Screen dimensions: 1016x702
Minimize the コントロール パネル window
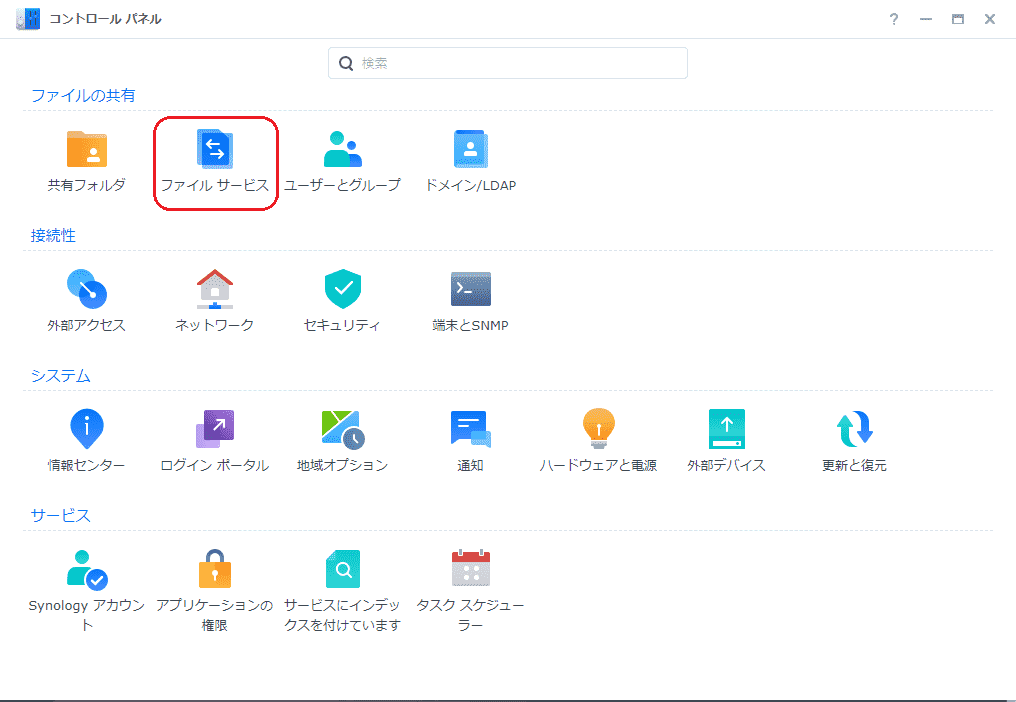tap(926, 19)
